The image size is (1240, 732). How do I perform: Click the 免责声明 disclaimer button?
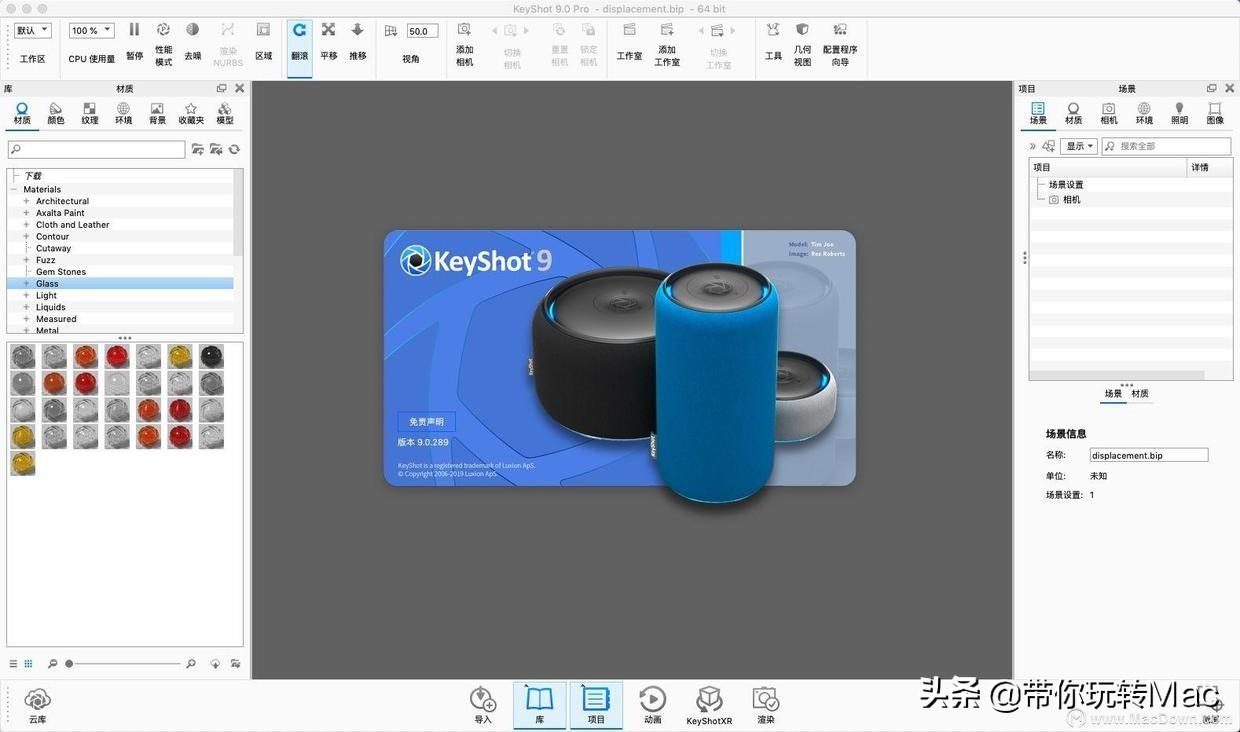point(426,421)
